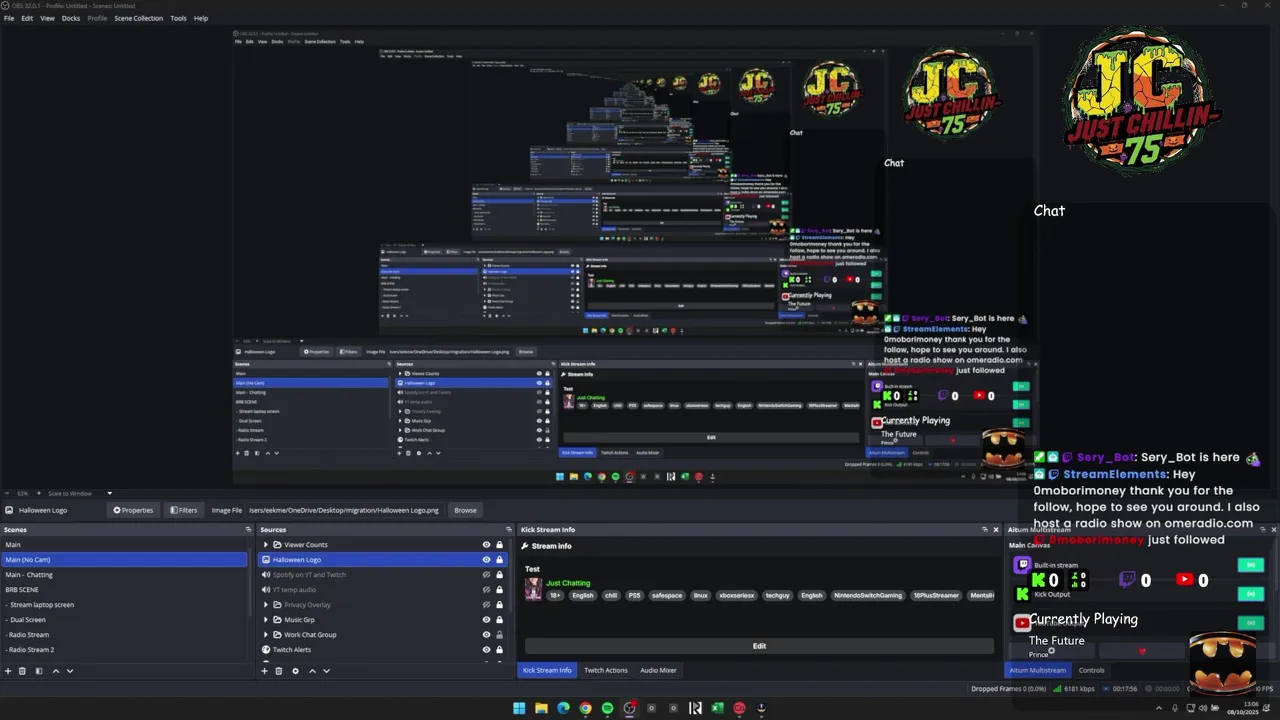The image size is (1280, 720).
Task: Open Properties for Halloween Logo
Action: [x=134, y=510]
